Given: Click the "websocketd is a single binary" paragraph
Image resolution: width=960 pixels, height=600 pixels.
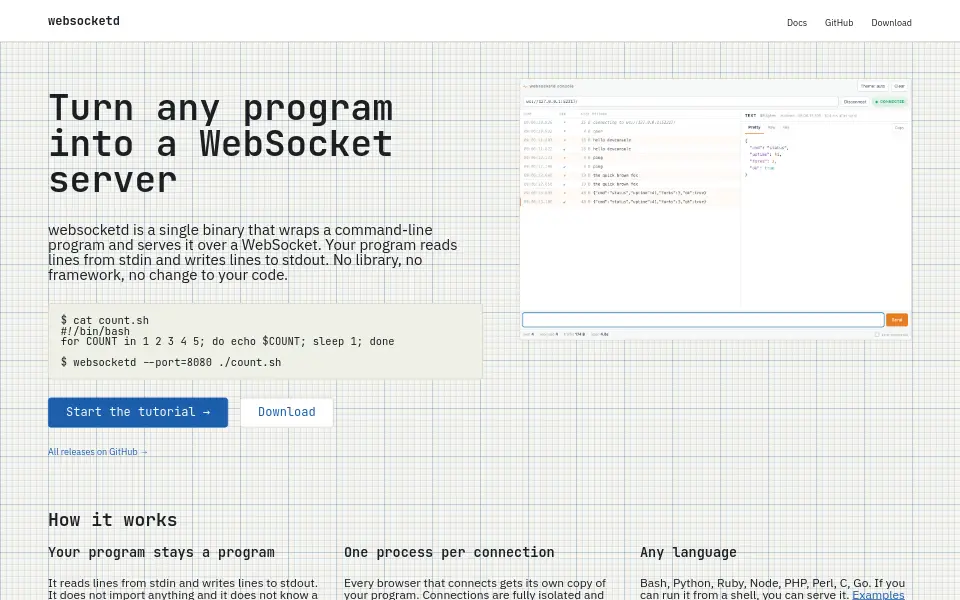Looking at the screenshot, I should (253, 252).
